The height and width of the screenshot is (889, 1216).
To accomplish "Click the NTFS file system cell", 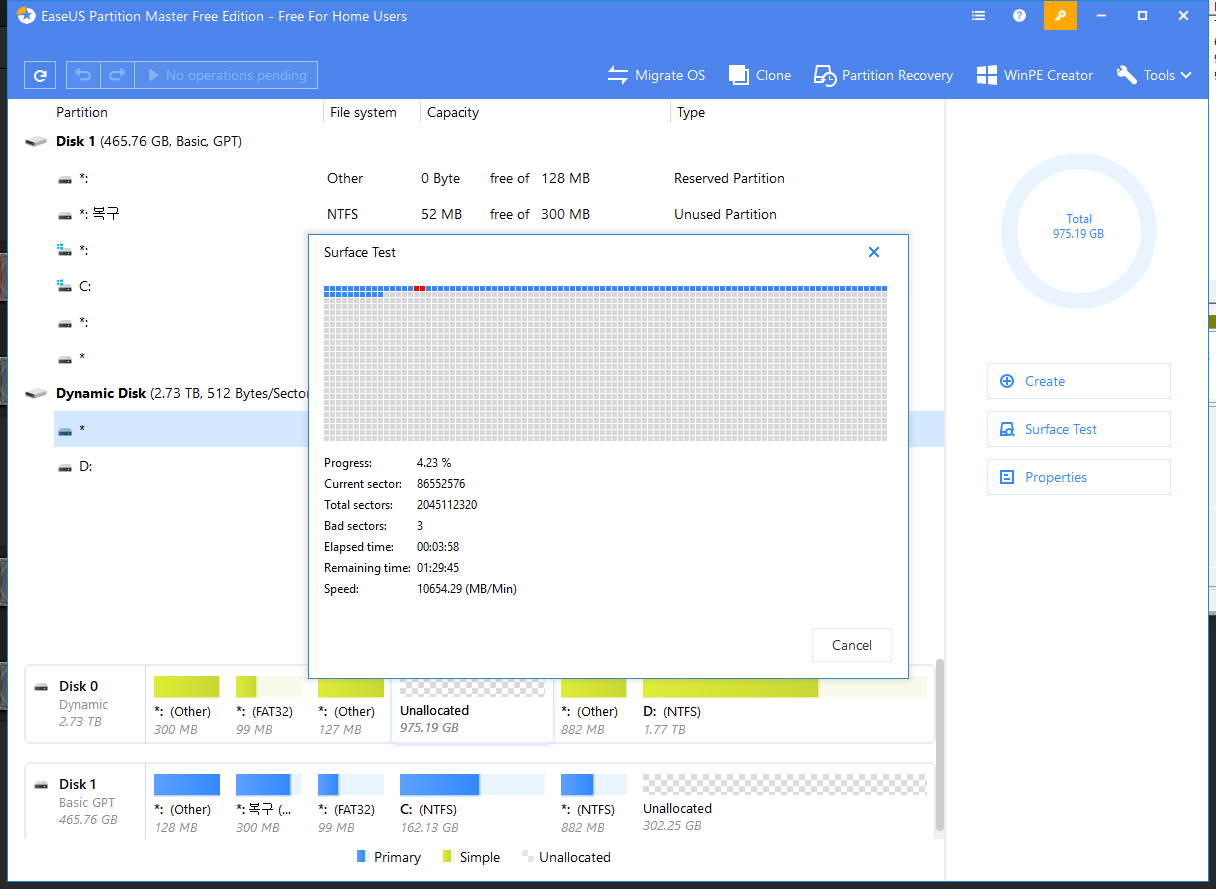I will pyautogui.click(x=342, y=214).
